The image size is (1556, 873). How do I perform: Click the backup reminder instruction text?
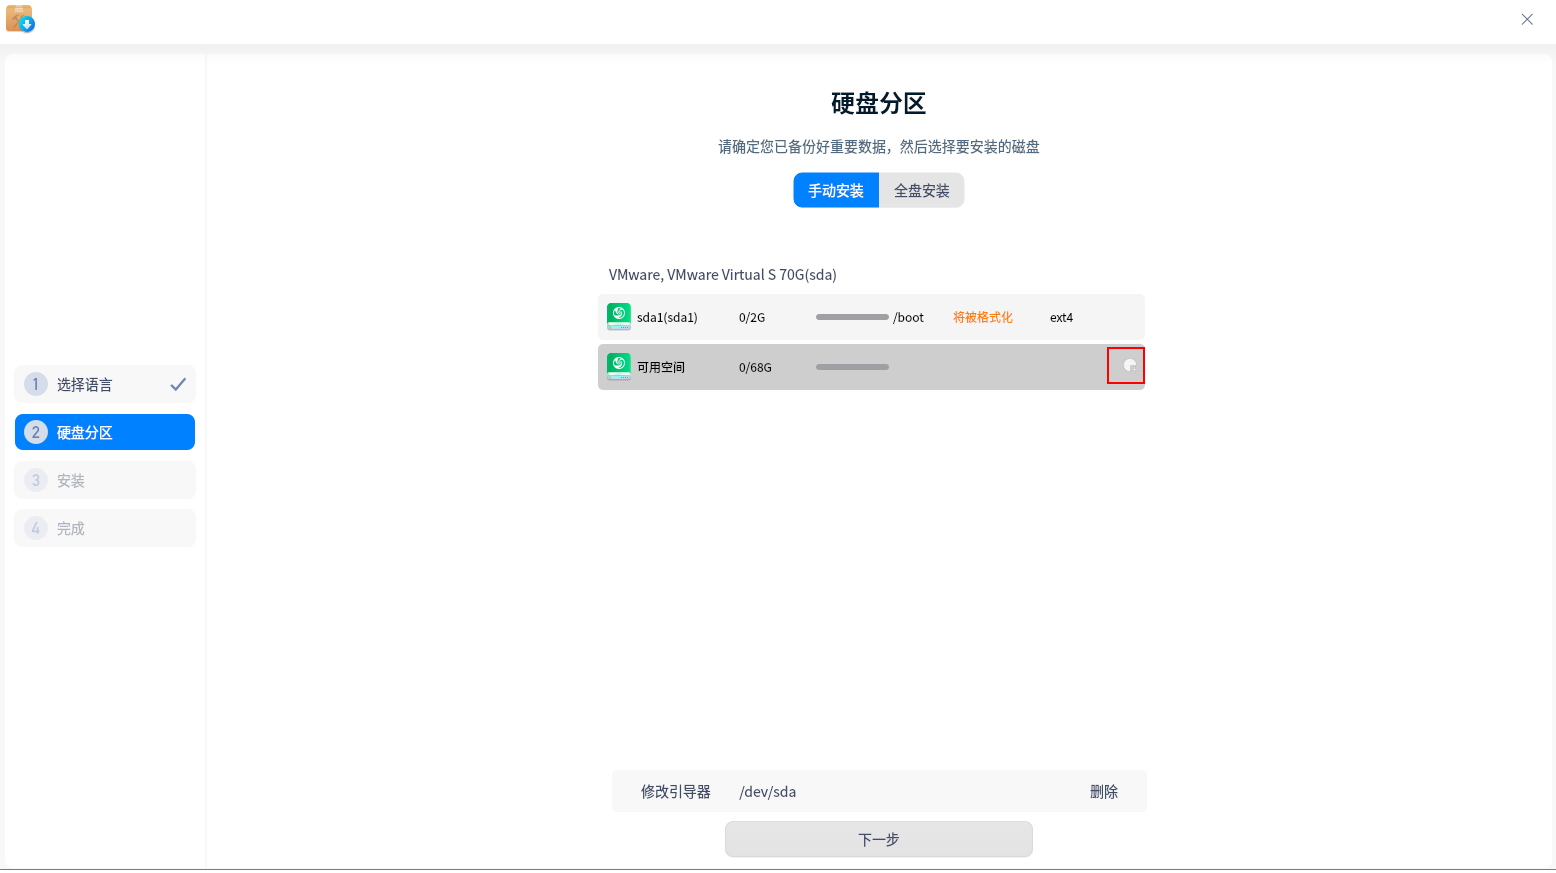tap(879, 146)
